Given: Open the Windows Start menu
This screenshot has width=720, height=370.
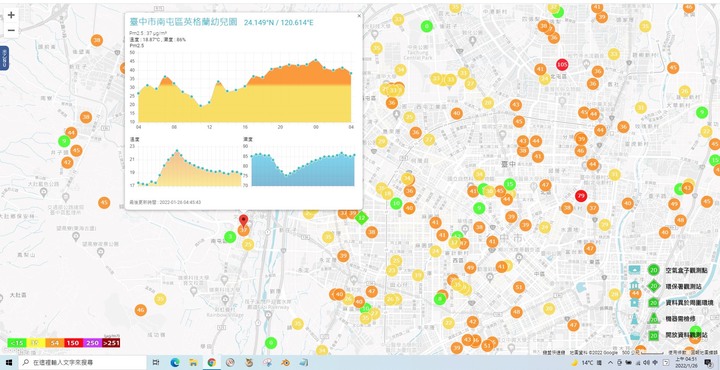Looking at the screenshot, I should coord(9,362).
